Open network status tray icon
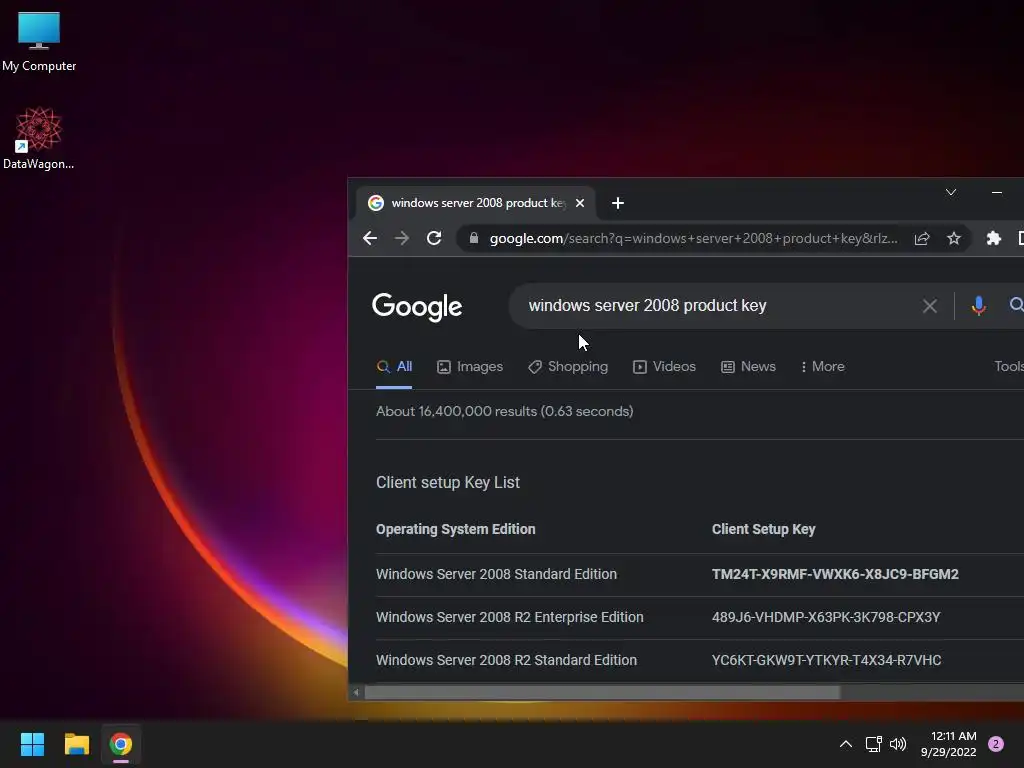 (873, 744)
